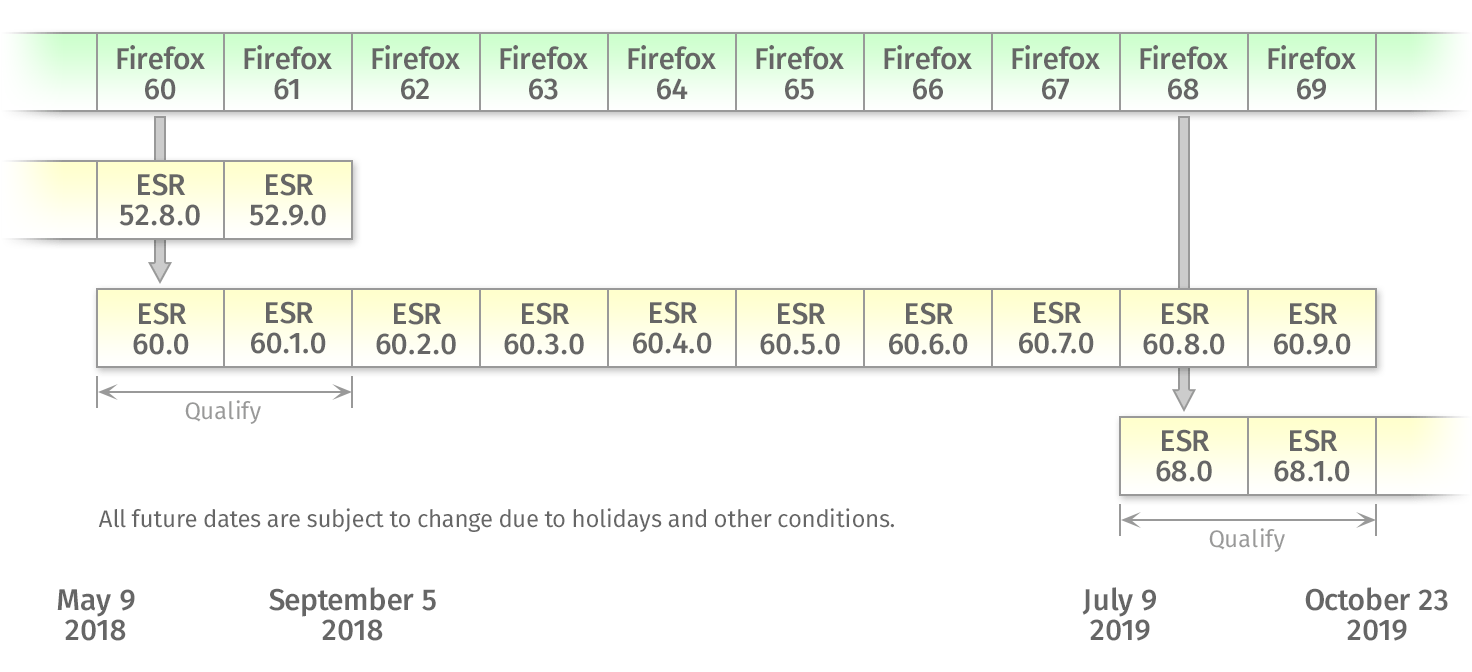1472x672 pixels.
Task: Select the Firefox 69 release box
Action: pos(1312,73)
